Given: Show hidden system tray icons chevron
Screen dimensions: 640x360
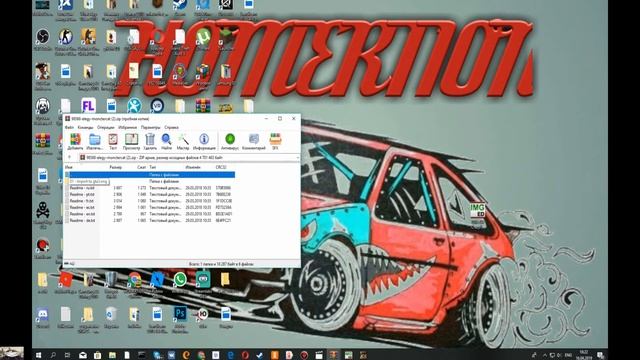Looking at the screenshot, I should pos(544,355).
